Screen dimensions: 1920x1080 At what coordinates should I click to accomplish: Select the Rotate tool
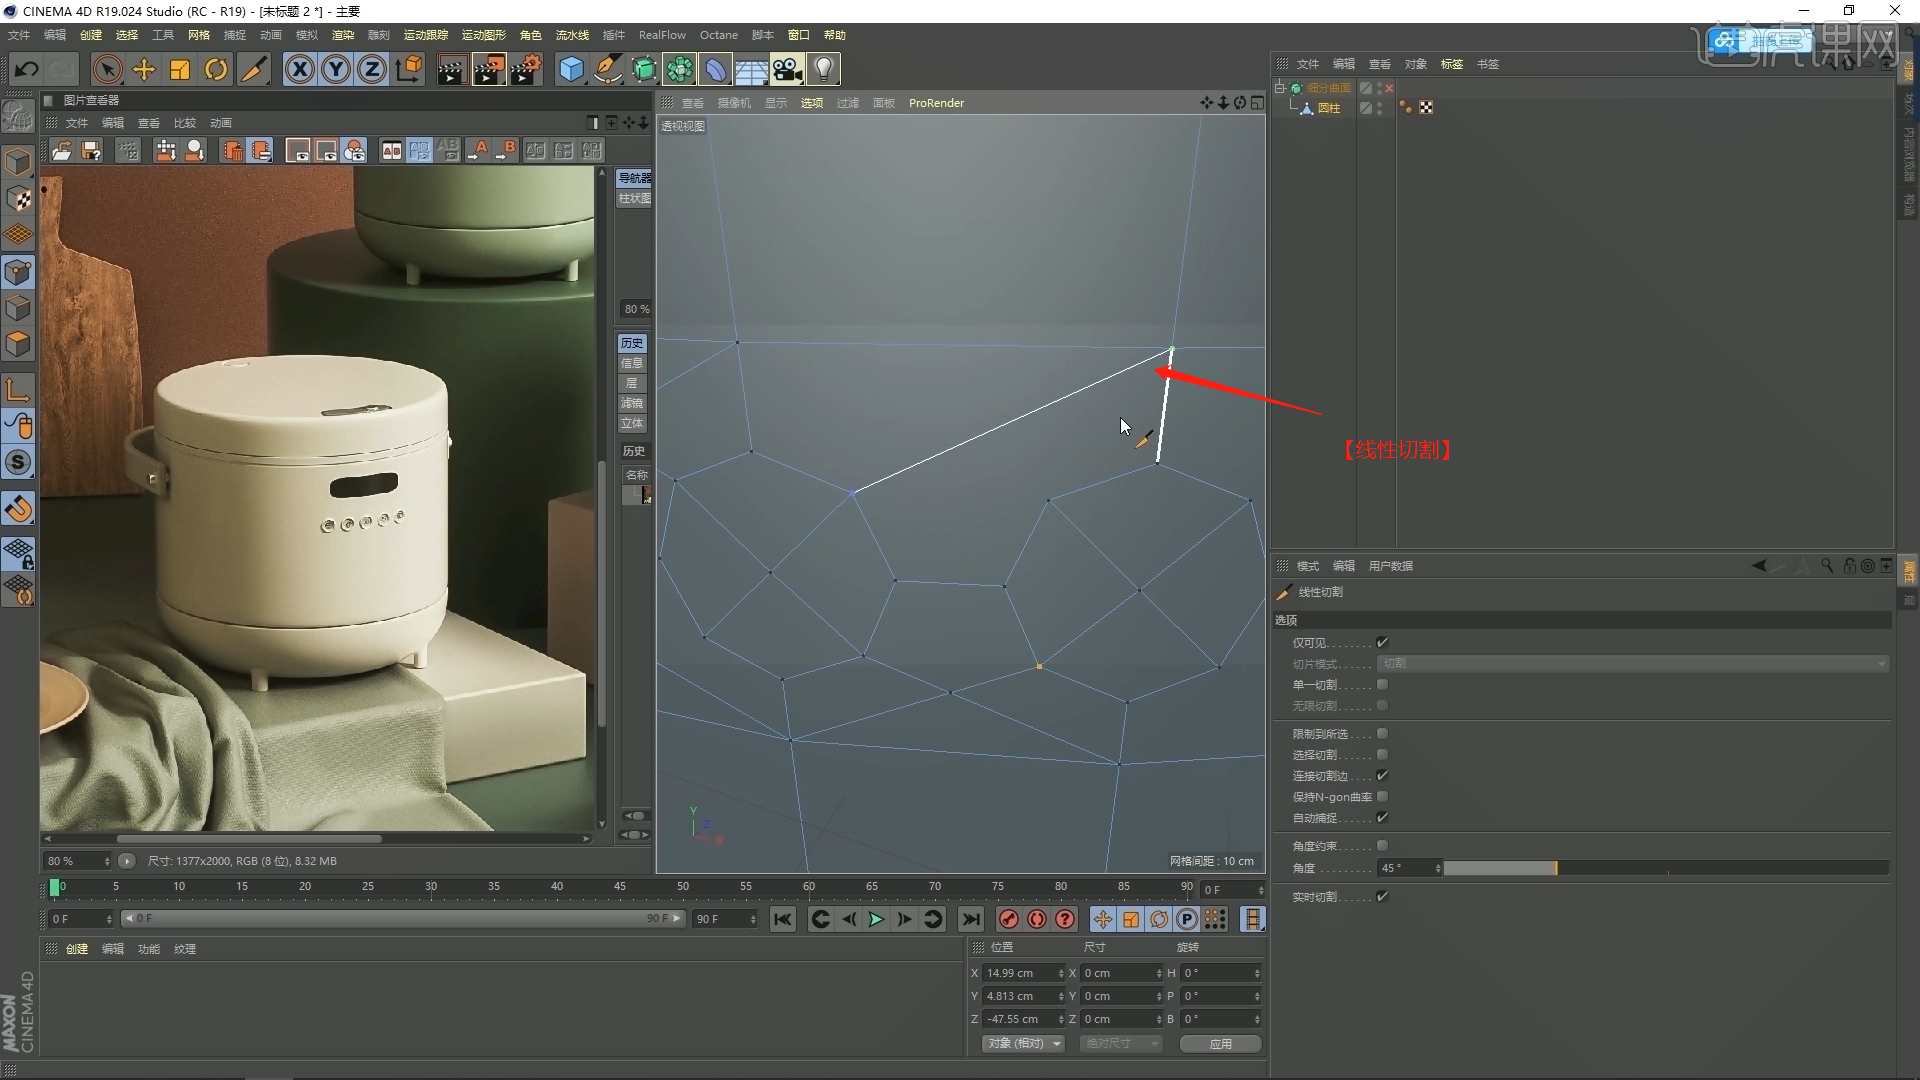(x=216, y=69)
